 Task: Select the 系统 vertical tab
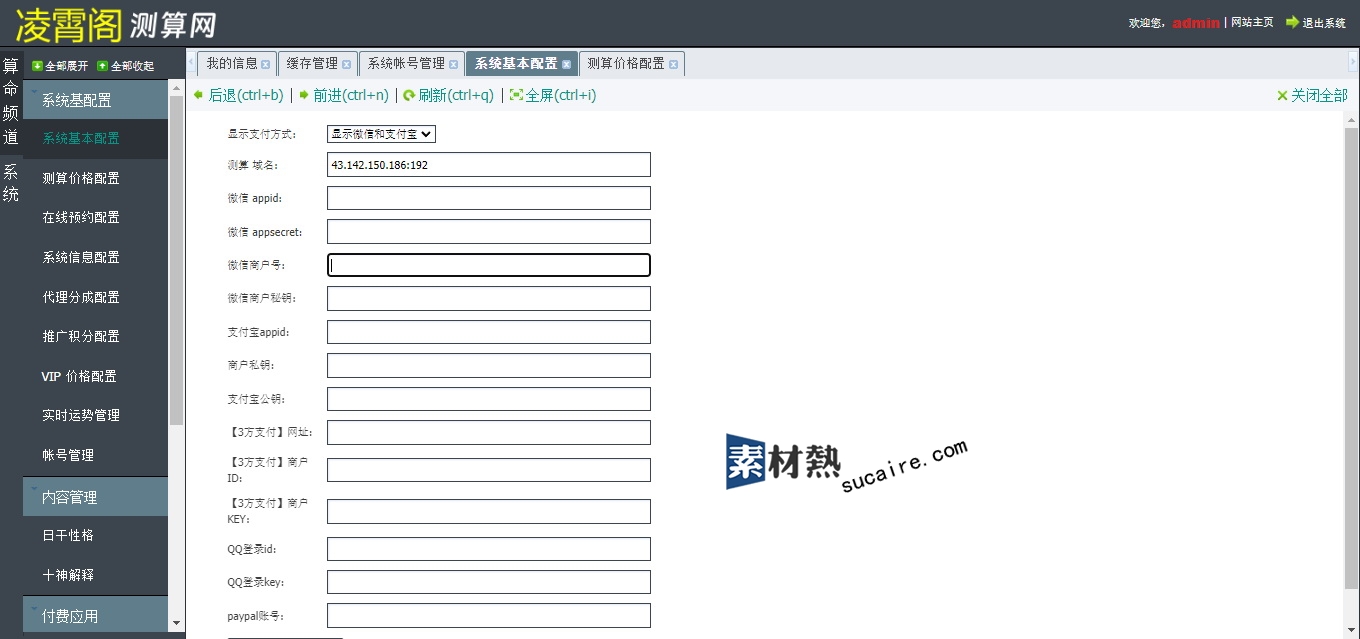(x=10, y=183)
